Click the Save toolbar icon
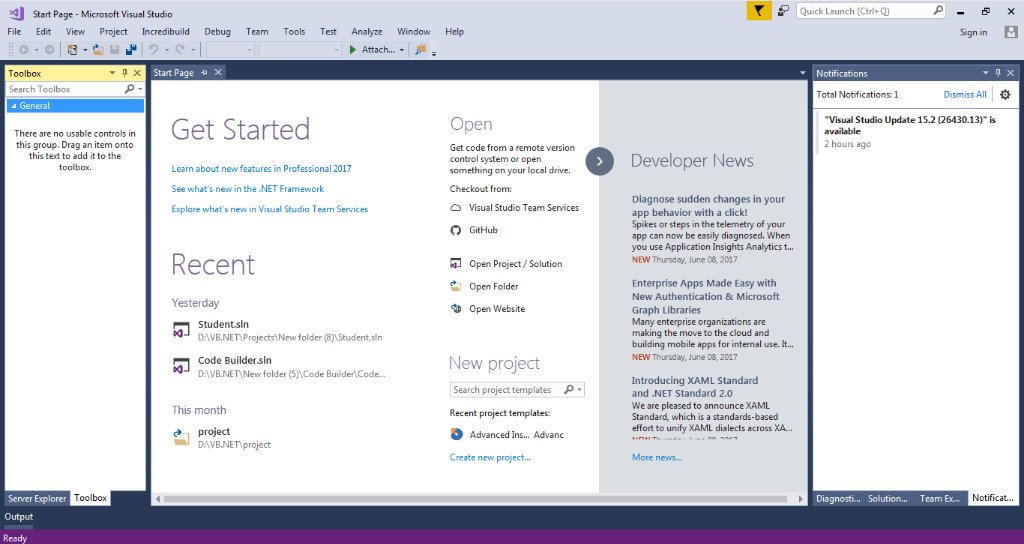 pos(114,50)
